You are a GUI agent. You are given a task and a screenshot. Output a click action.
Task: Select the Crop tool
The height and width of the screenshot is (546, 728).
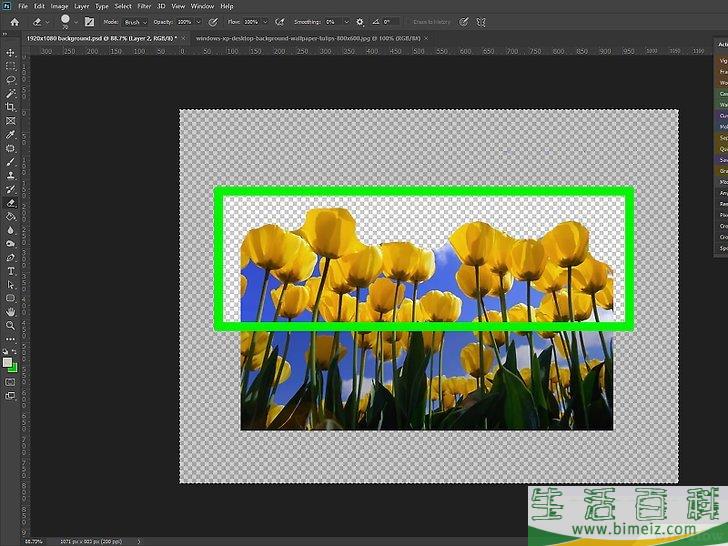tap(10, 107)
